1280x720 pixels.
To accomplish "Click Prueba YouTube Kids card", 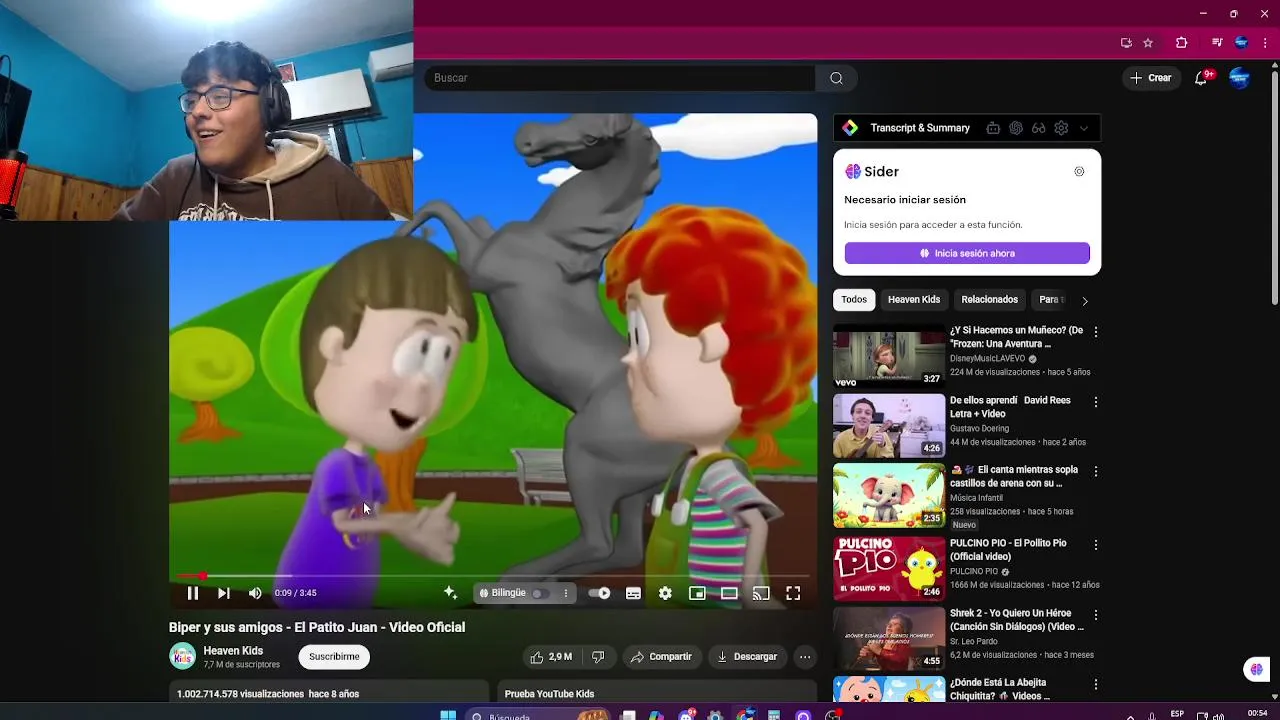I will [x=656, y=693].
